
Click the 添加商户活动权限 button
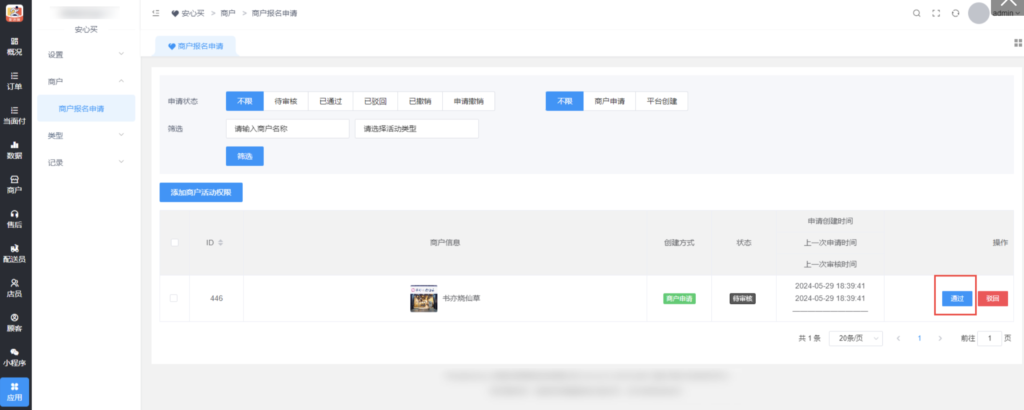[x=201, y=193]
